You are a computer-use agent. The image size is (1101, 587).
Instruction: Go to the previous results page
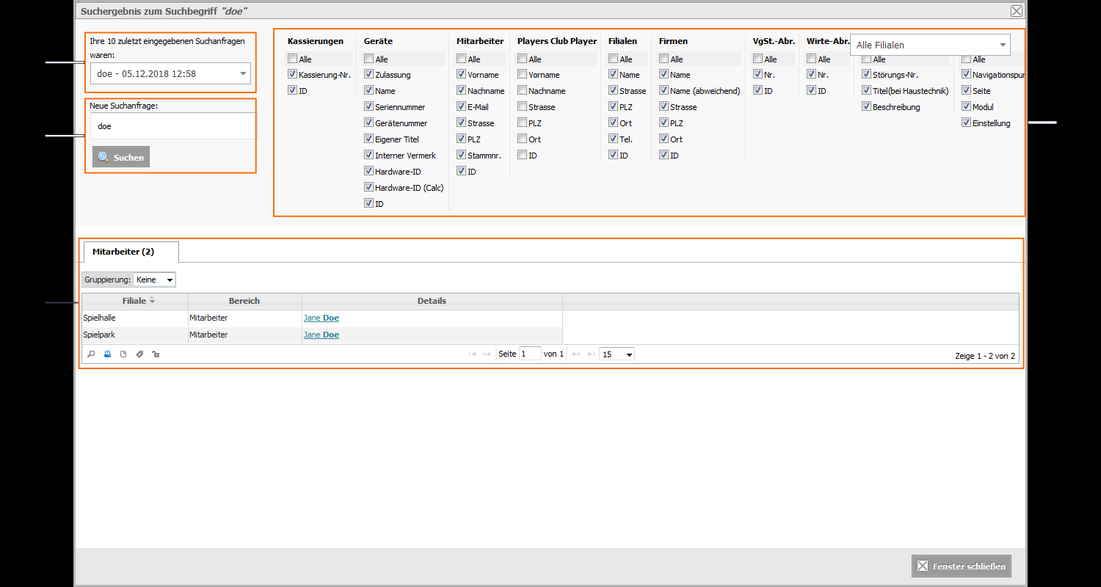coord(486,355)
